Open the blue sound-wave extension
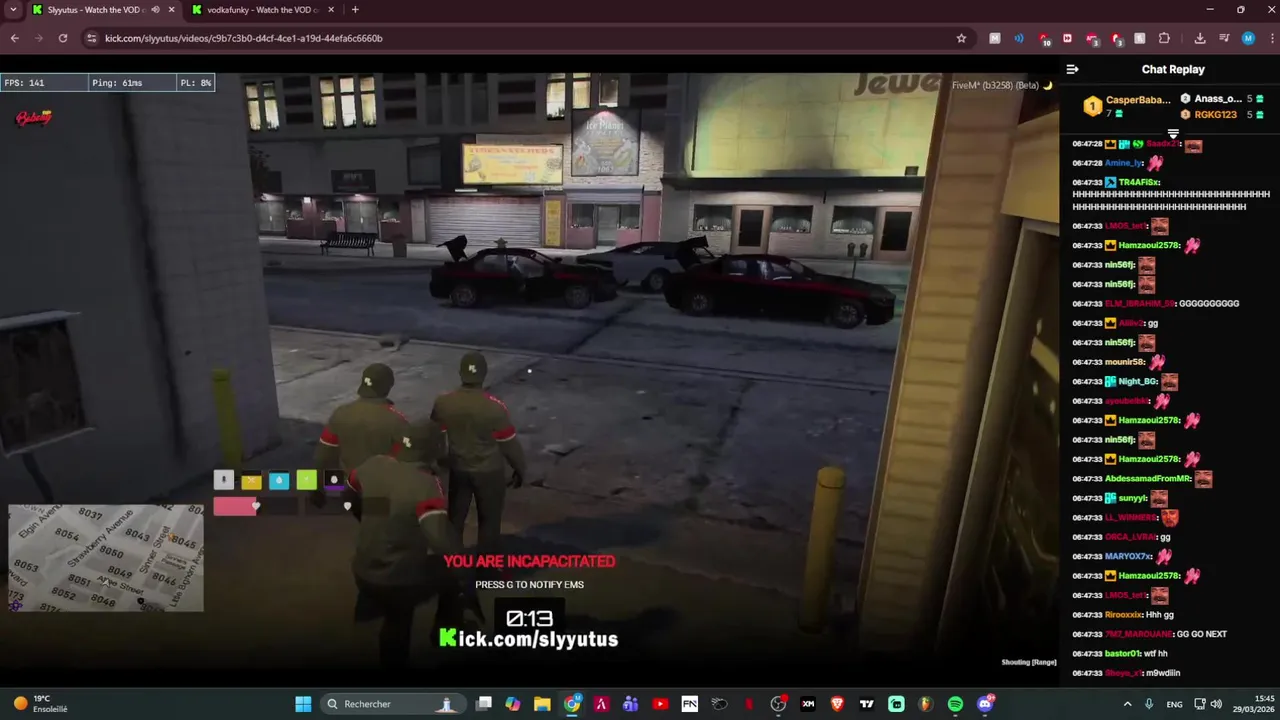1280x720 pixels. point(1019,38)
